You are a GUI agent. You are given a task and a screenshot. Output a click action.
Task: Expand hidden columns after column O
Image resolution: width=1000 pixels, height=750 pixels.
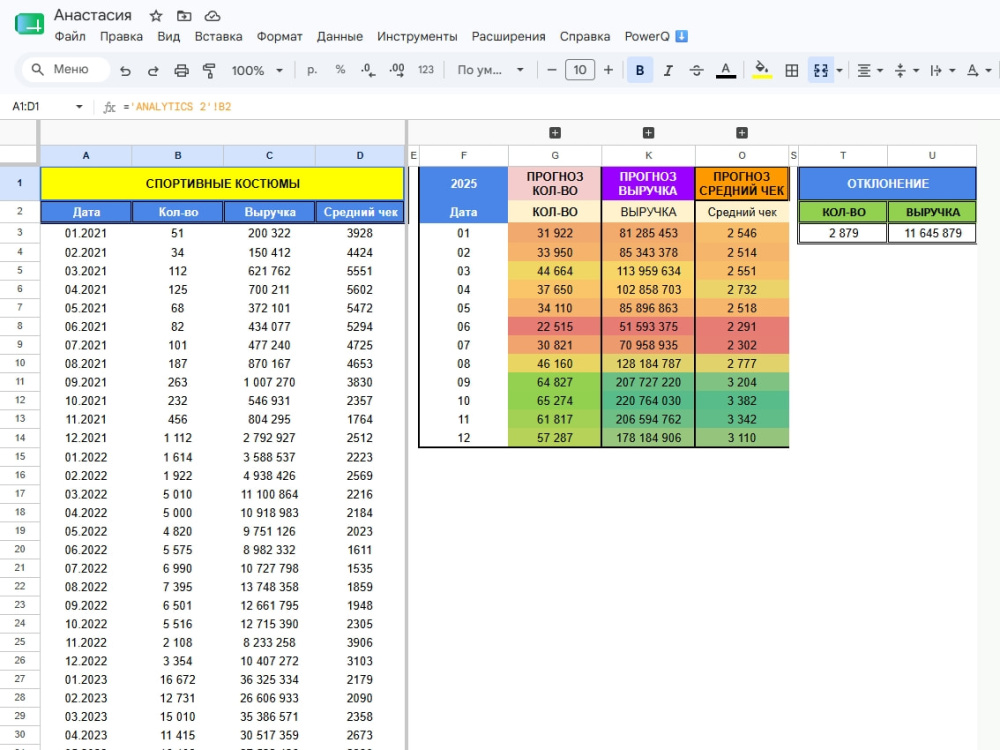coord(742,133)
